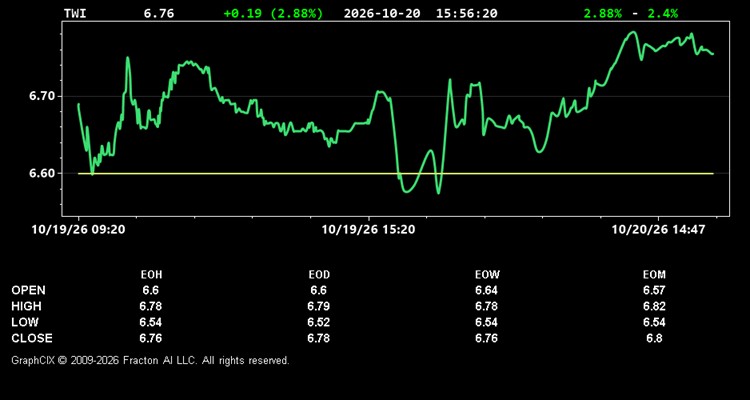The height and width of the screenshot is (400, 750).
Task: Click the EOM HIGH value 6.82
Action: pyautogui.click(x=654, y=306)
